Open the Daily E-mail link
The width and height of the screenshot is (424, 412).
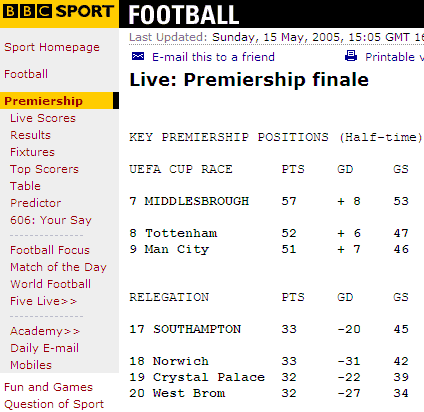[44, 348]
